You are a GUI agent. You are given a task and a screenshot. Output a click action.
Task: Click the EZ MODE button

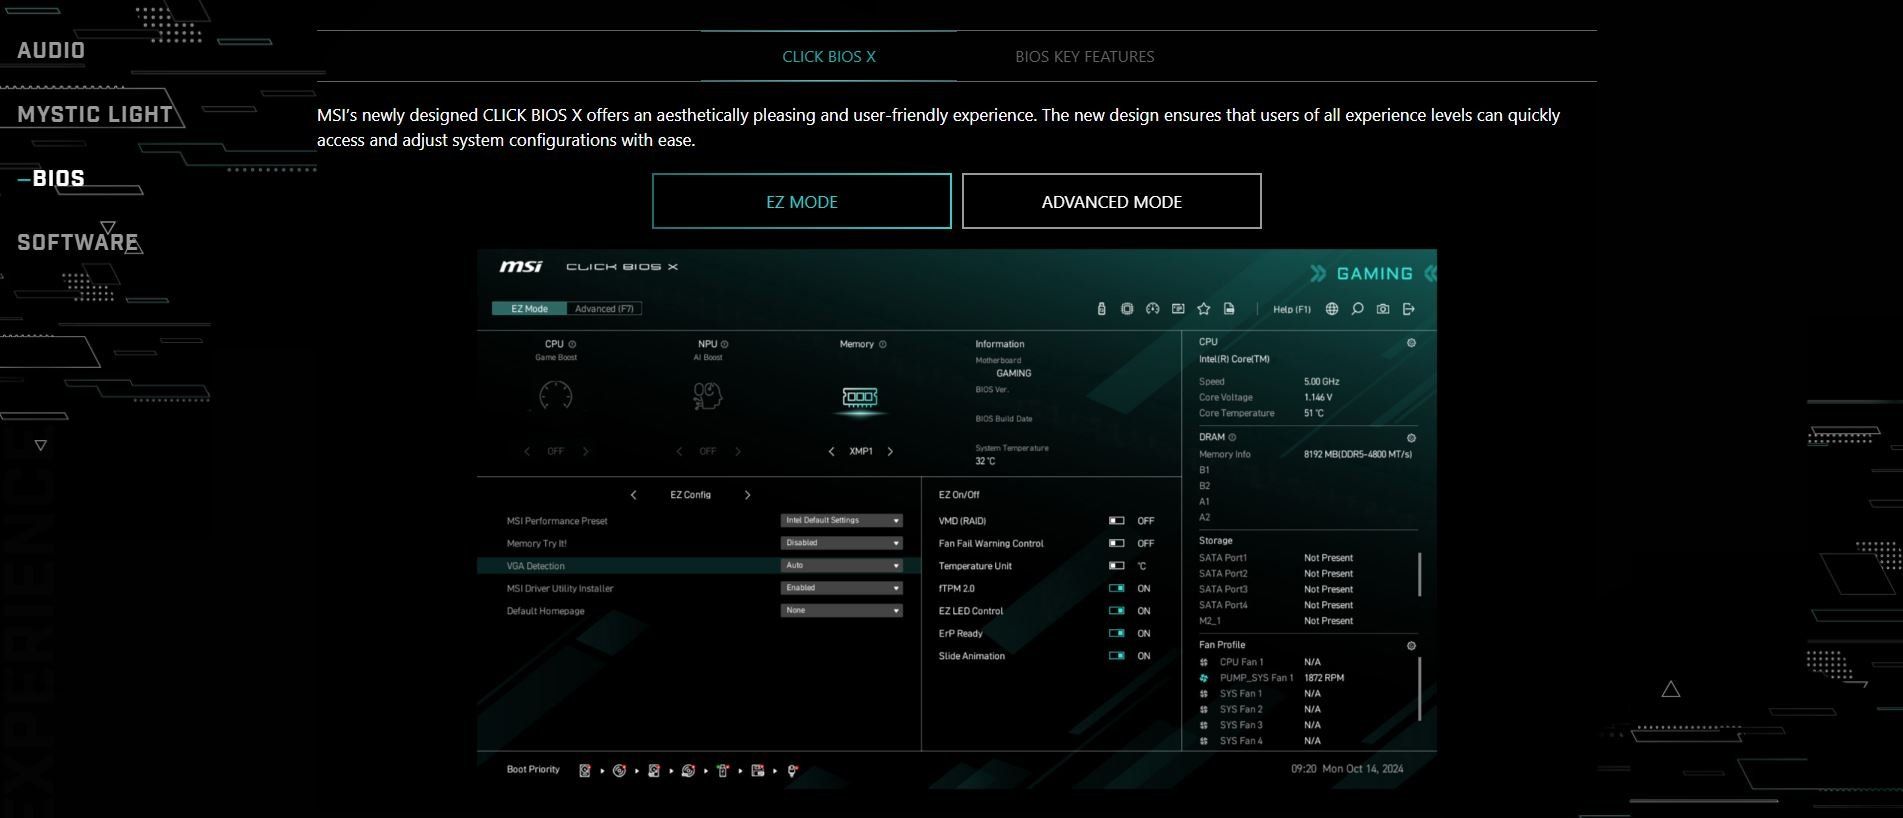click(x=802, y=201)
